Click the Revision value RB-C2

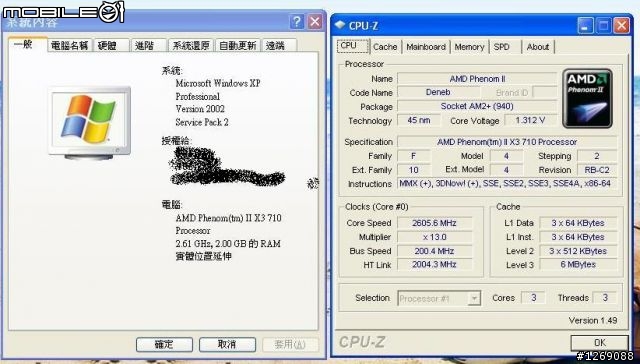(x=597, y=170)
